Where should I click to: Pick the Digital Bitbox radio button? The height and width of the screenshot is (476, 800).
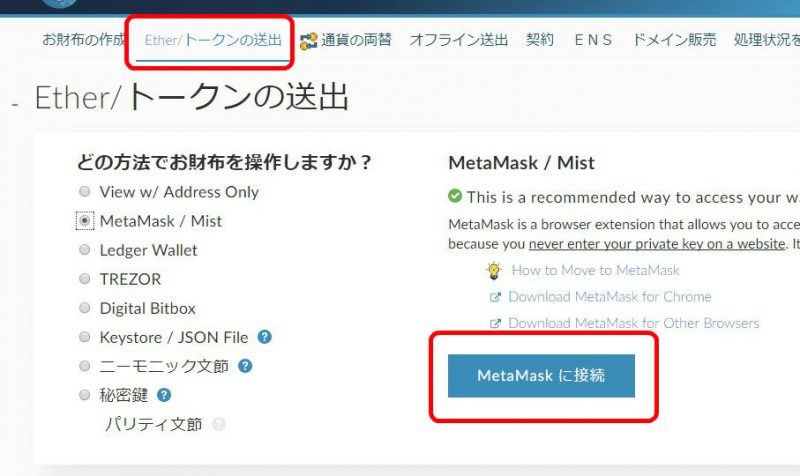85,308
